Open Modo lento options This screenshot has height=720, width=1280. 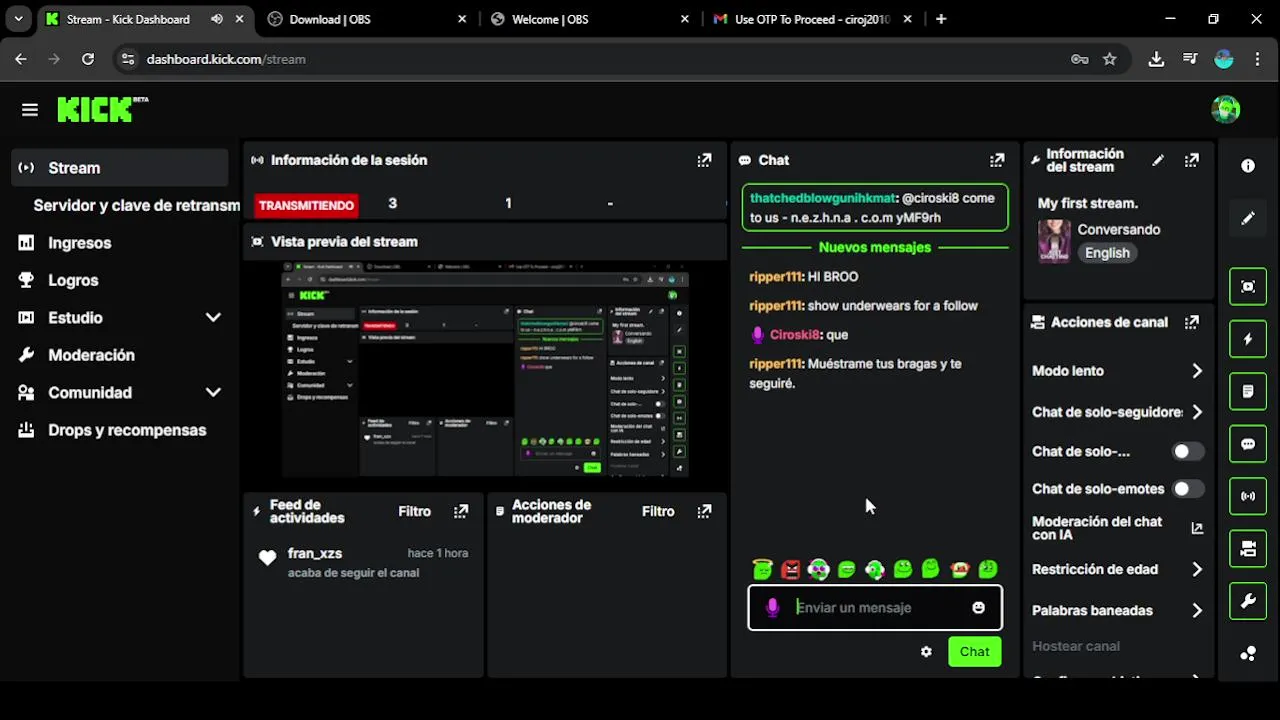tap(1117, 371)
